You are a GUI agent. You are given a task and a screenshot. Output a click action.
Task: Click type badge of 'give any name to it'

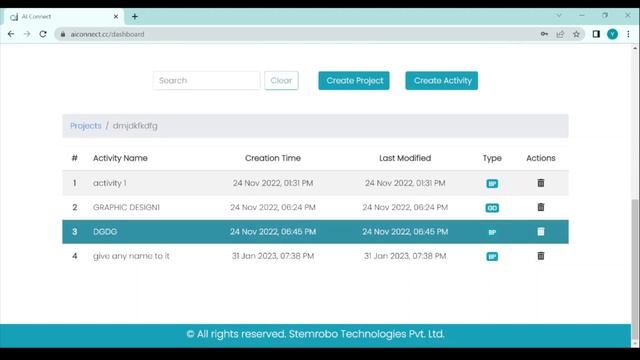click(x=492, y=256)
